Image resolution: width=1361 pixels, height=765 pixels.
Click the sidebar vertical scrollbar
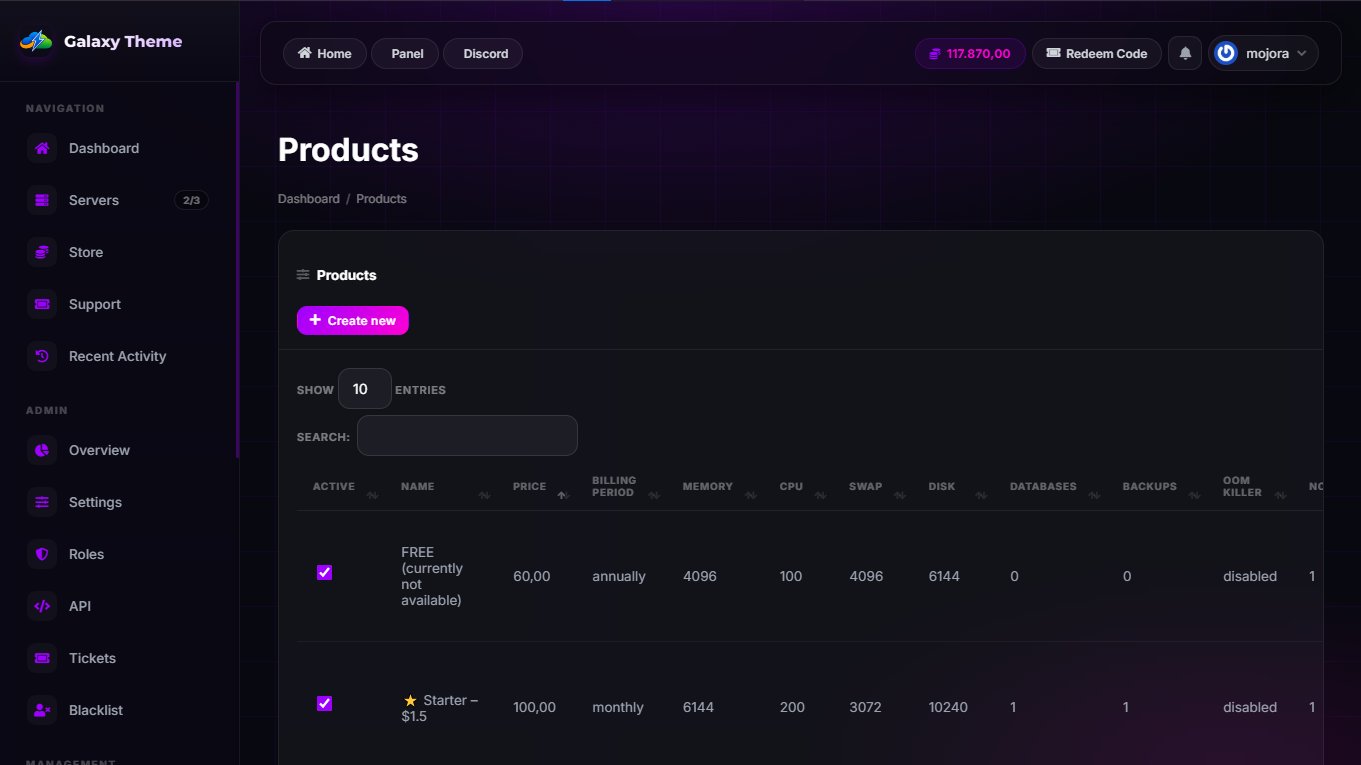[x=237, y=270]
